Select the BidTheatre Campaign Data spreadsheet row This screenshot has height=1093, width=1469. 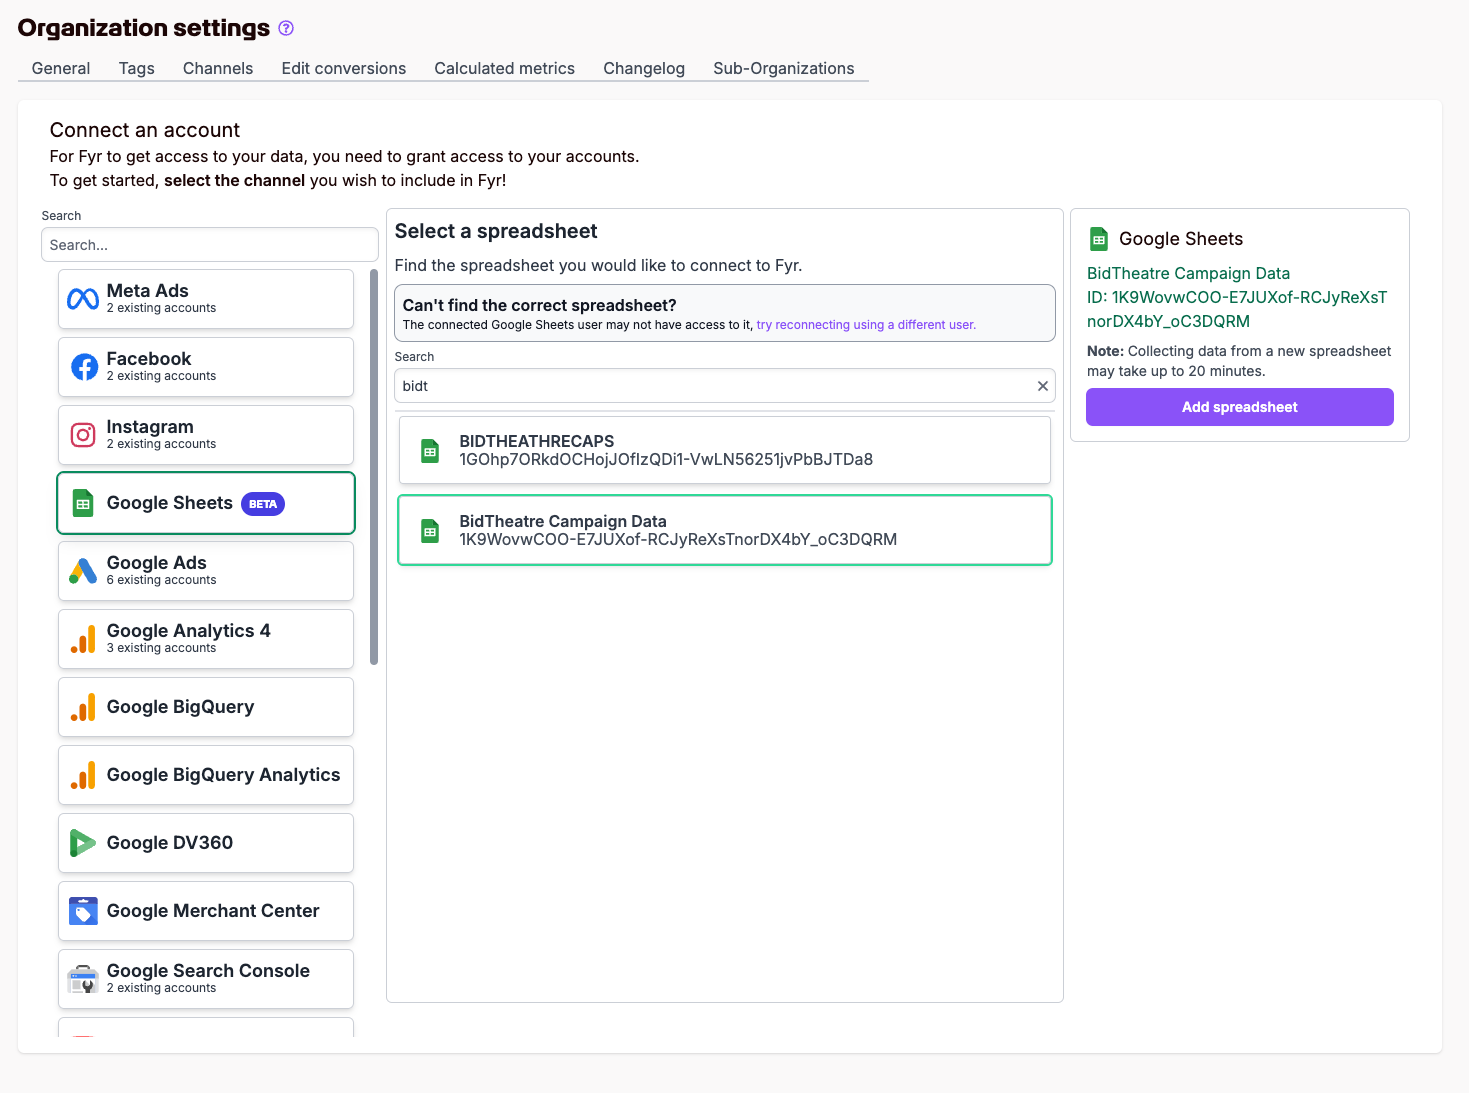click(725, 530)
